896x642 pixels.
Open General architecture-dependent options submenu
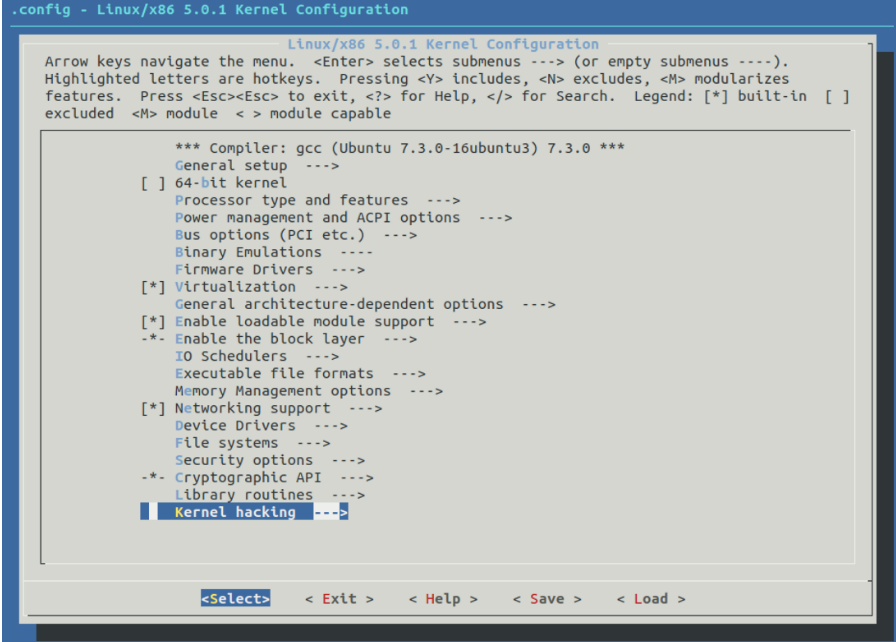point(365,304)
